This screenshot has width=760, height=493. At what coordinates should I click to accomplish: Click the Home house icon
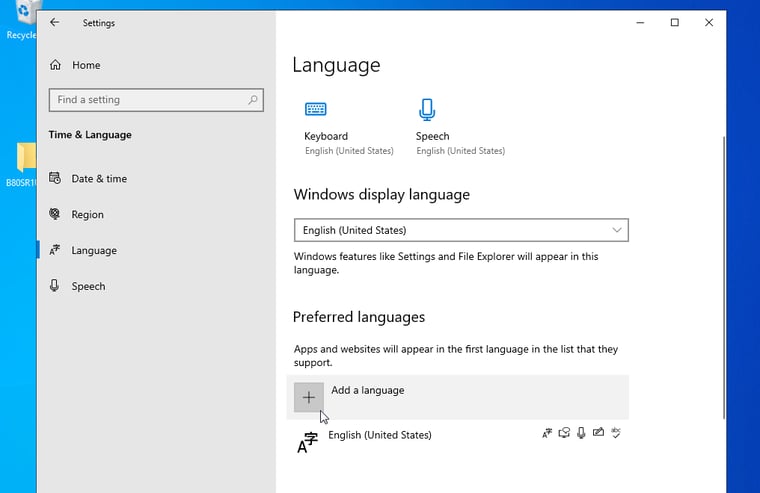coord(55,64)
